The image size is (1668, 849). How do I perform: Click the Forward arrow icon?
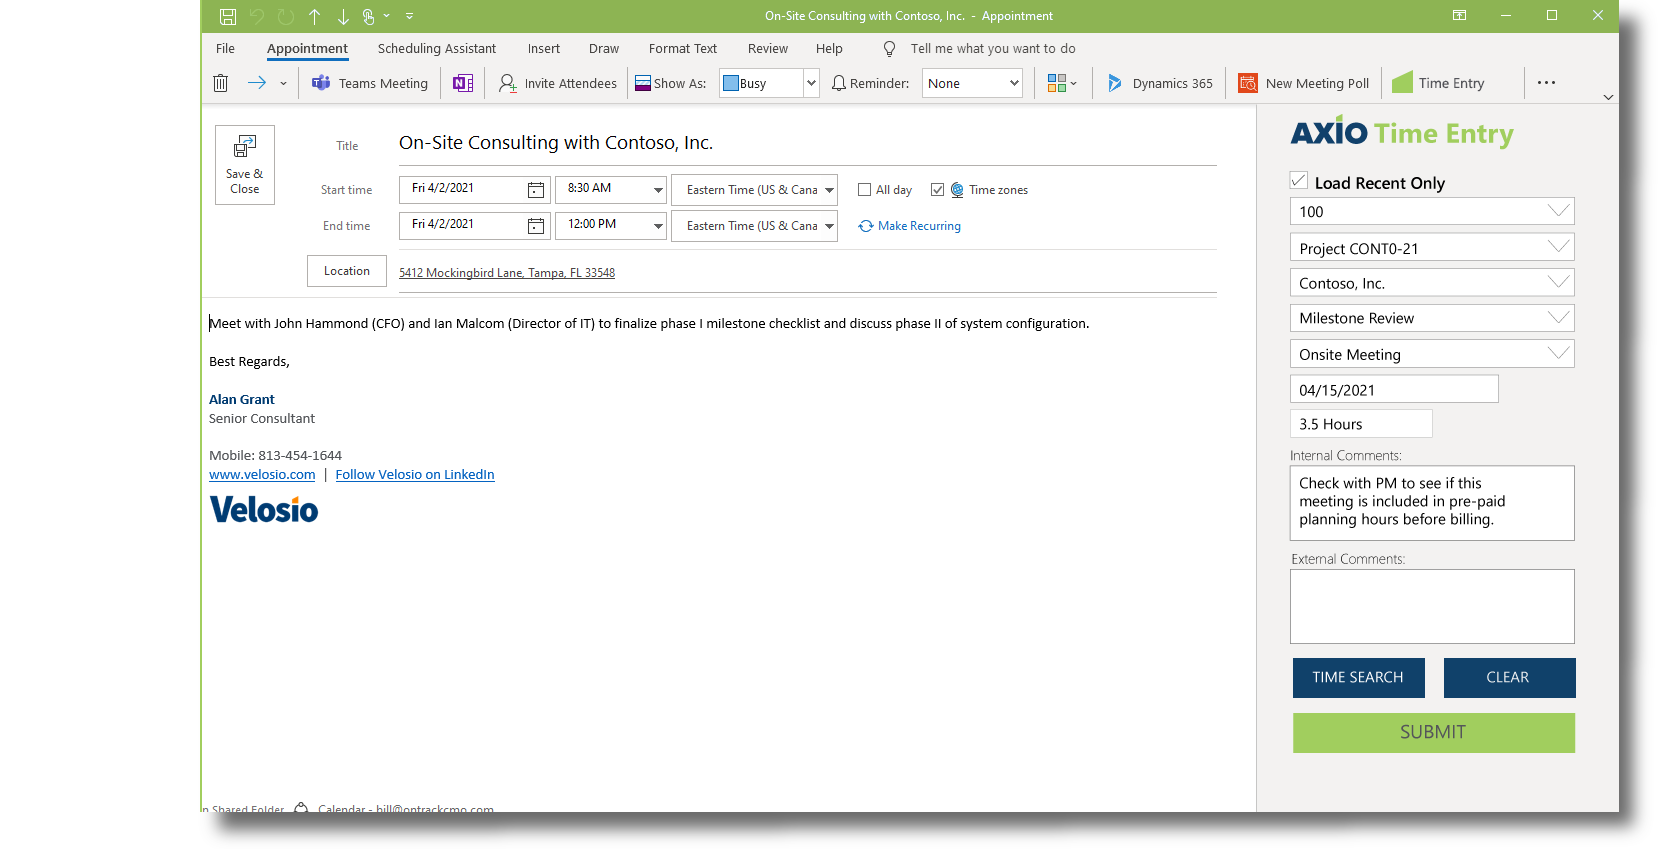pos(257,83)
